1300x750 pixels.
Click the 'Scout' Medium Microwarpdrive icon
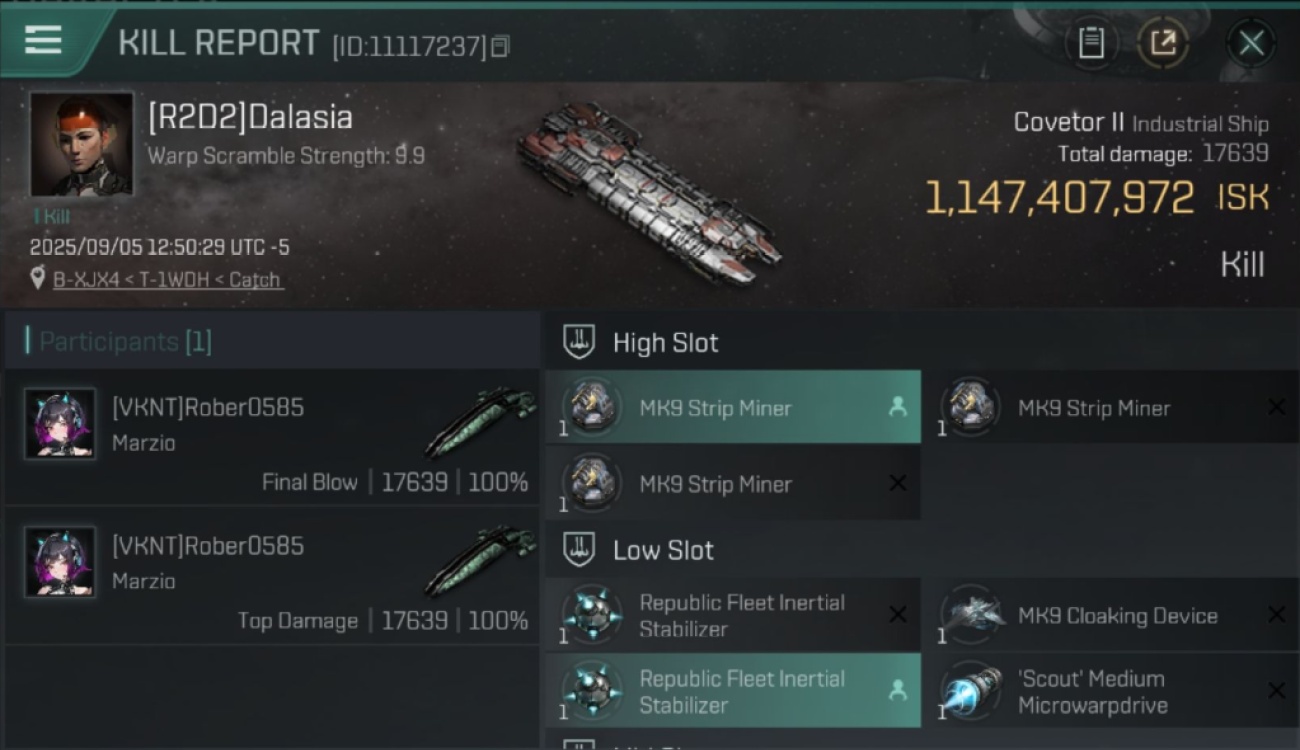971,691
